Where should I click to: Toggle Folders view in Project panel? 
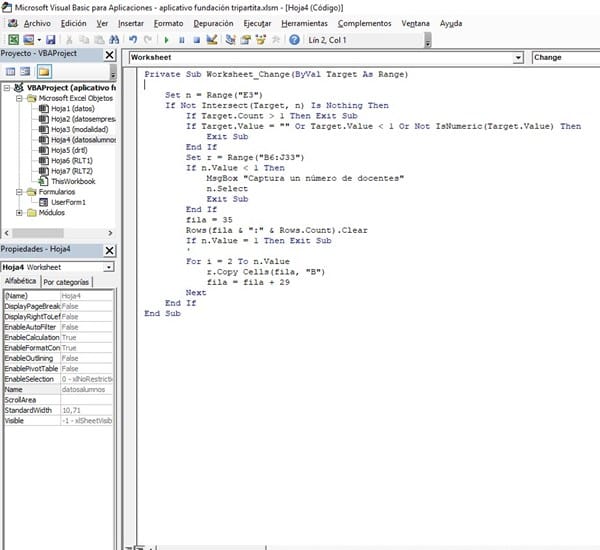point(44,72)
